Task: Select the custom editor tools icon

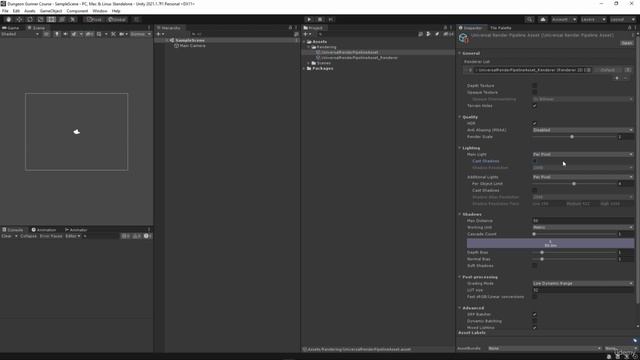Action: pos(72,20)
